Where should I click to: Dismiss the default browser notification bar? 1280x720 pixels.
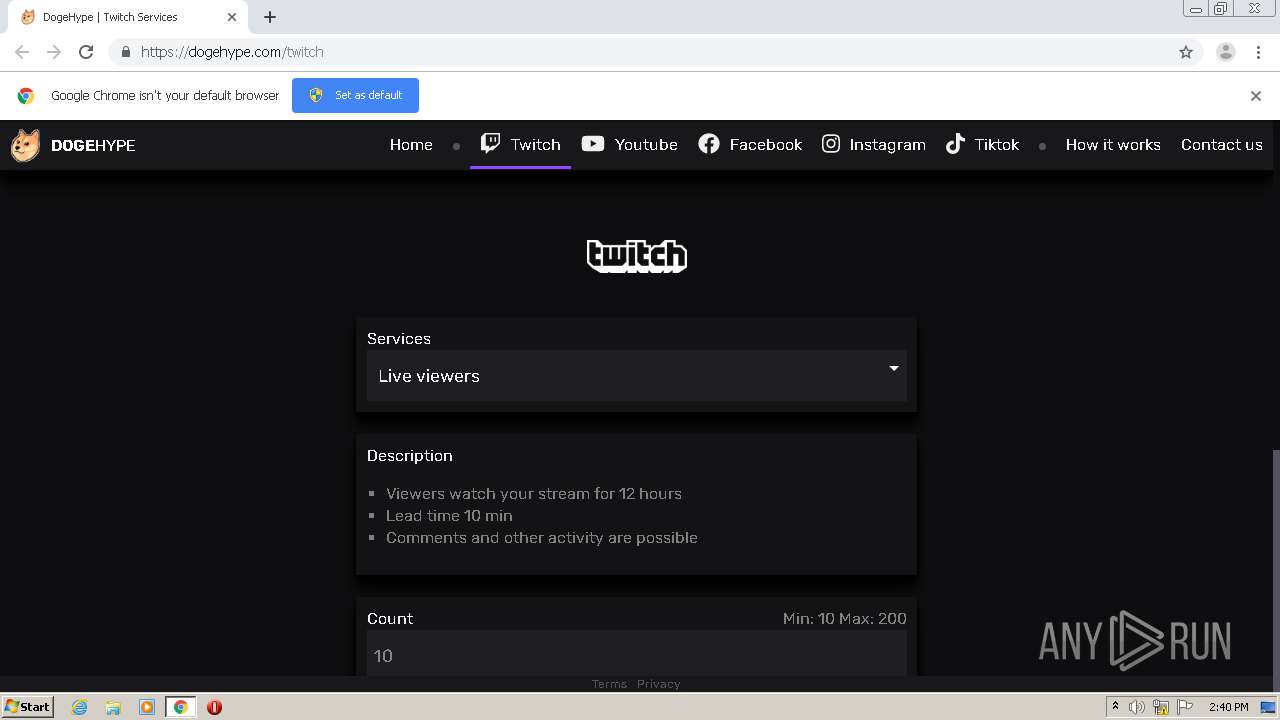click(x=1256, y=96)
